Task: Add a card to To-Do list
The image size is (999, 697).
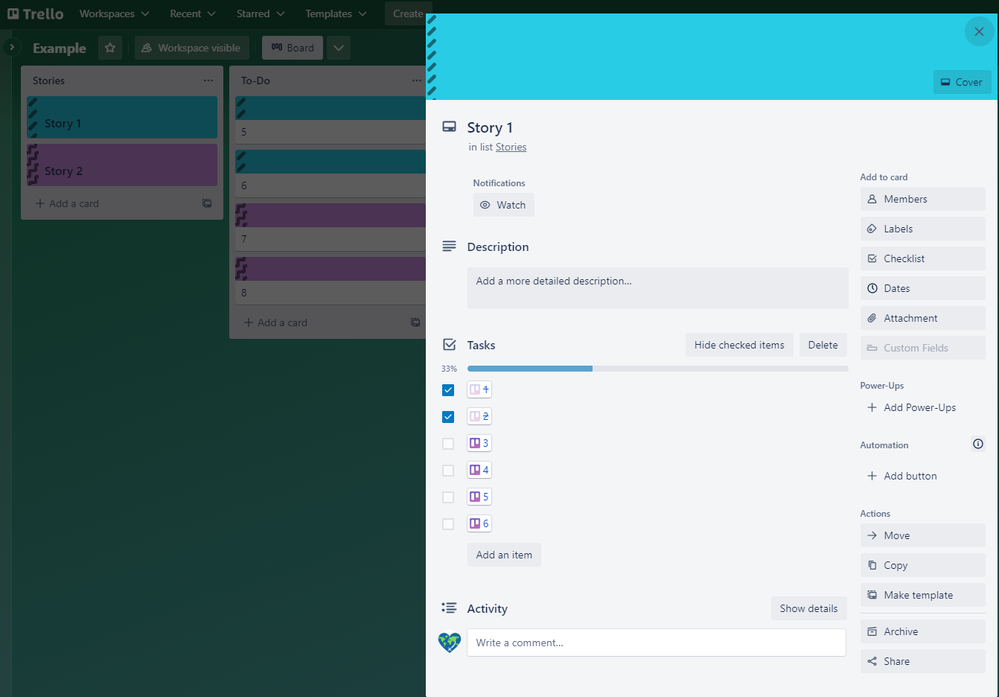Action: [x=276, y=322]
